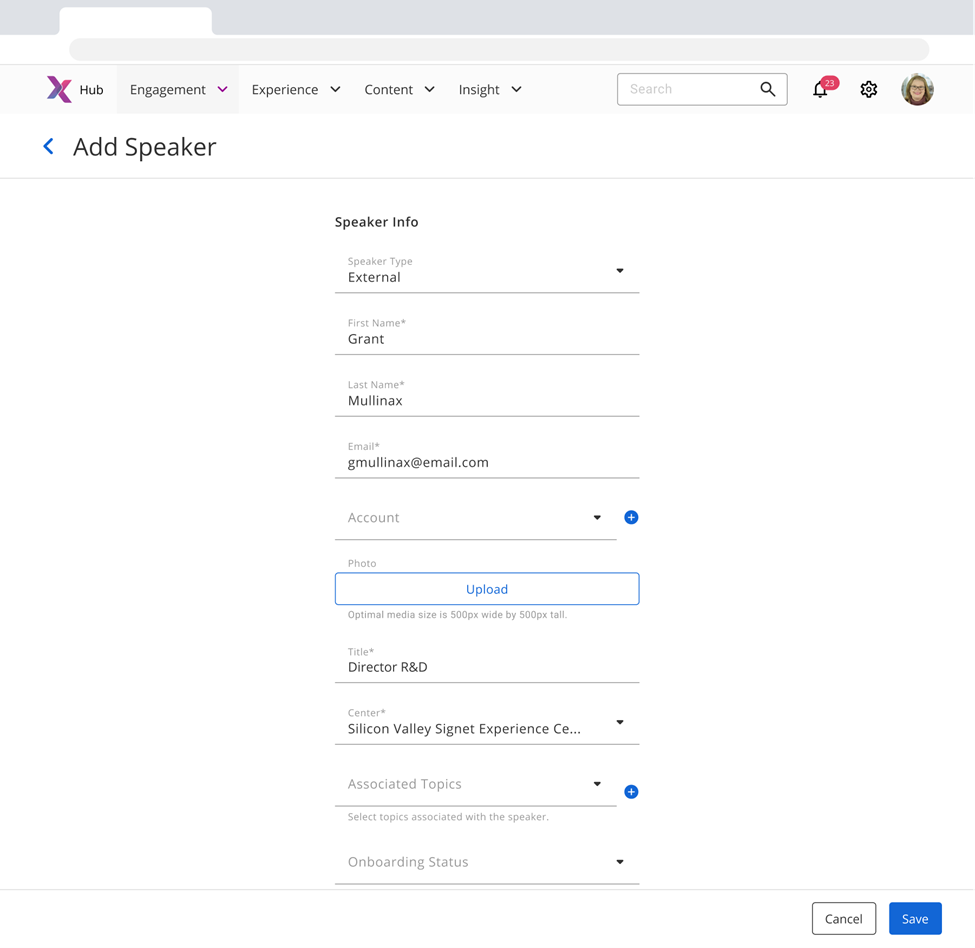Click the search magnifier icon
Screen dimensions: 975x948
(x=767, y=89)
